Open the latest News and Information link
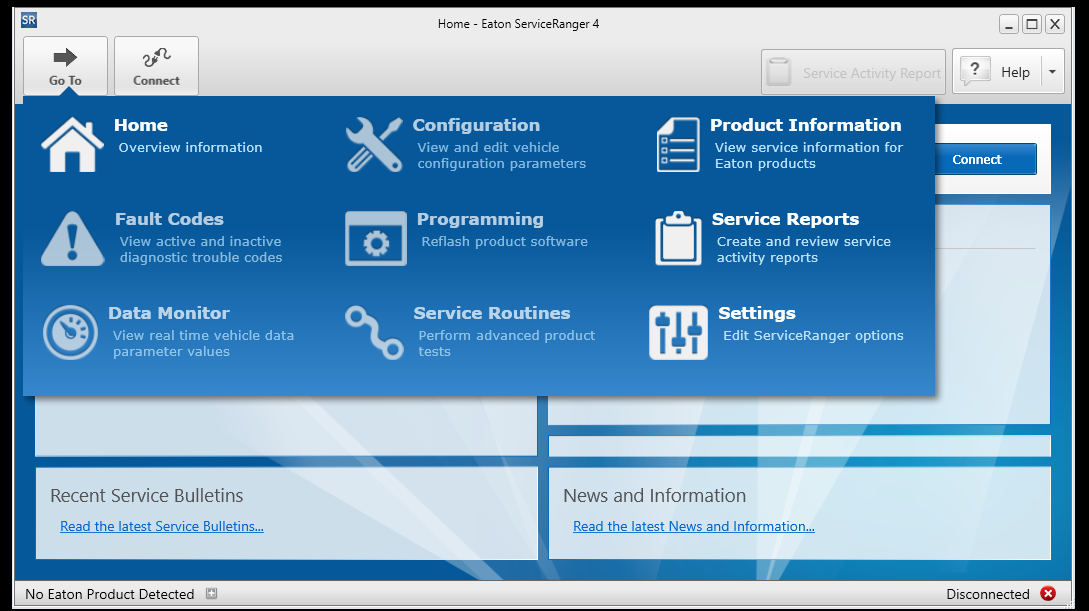The image size is (1089, 611). [x=693, y=526]
